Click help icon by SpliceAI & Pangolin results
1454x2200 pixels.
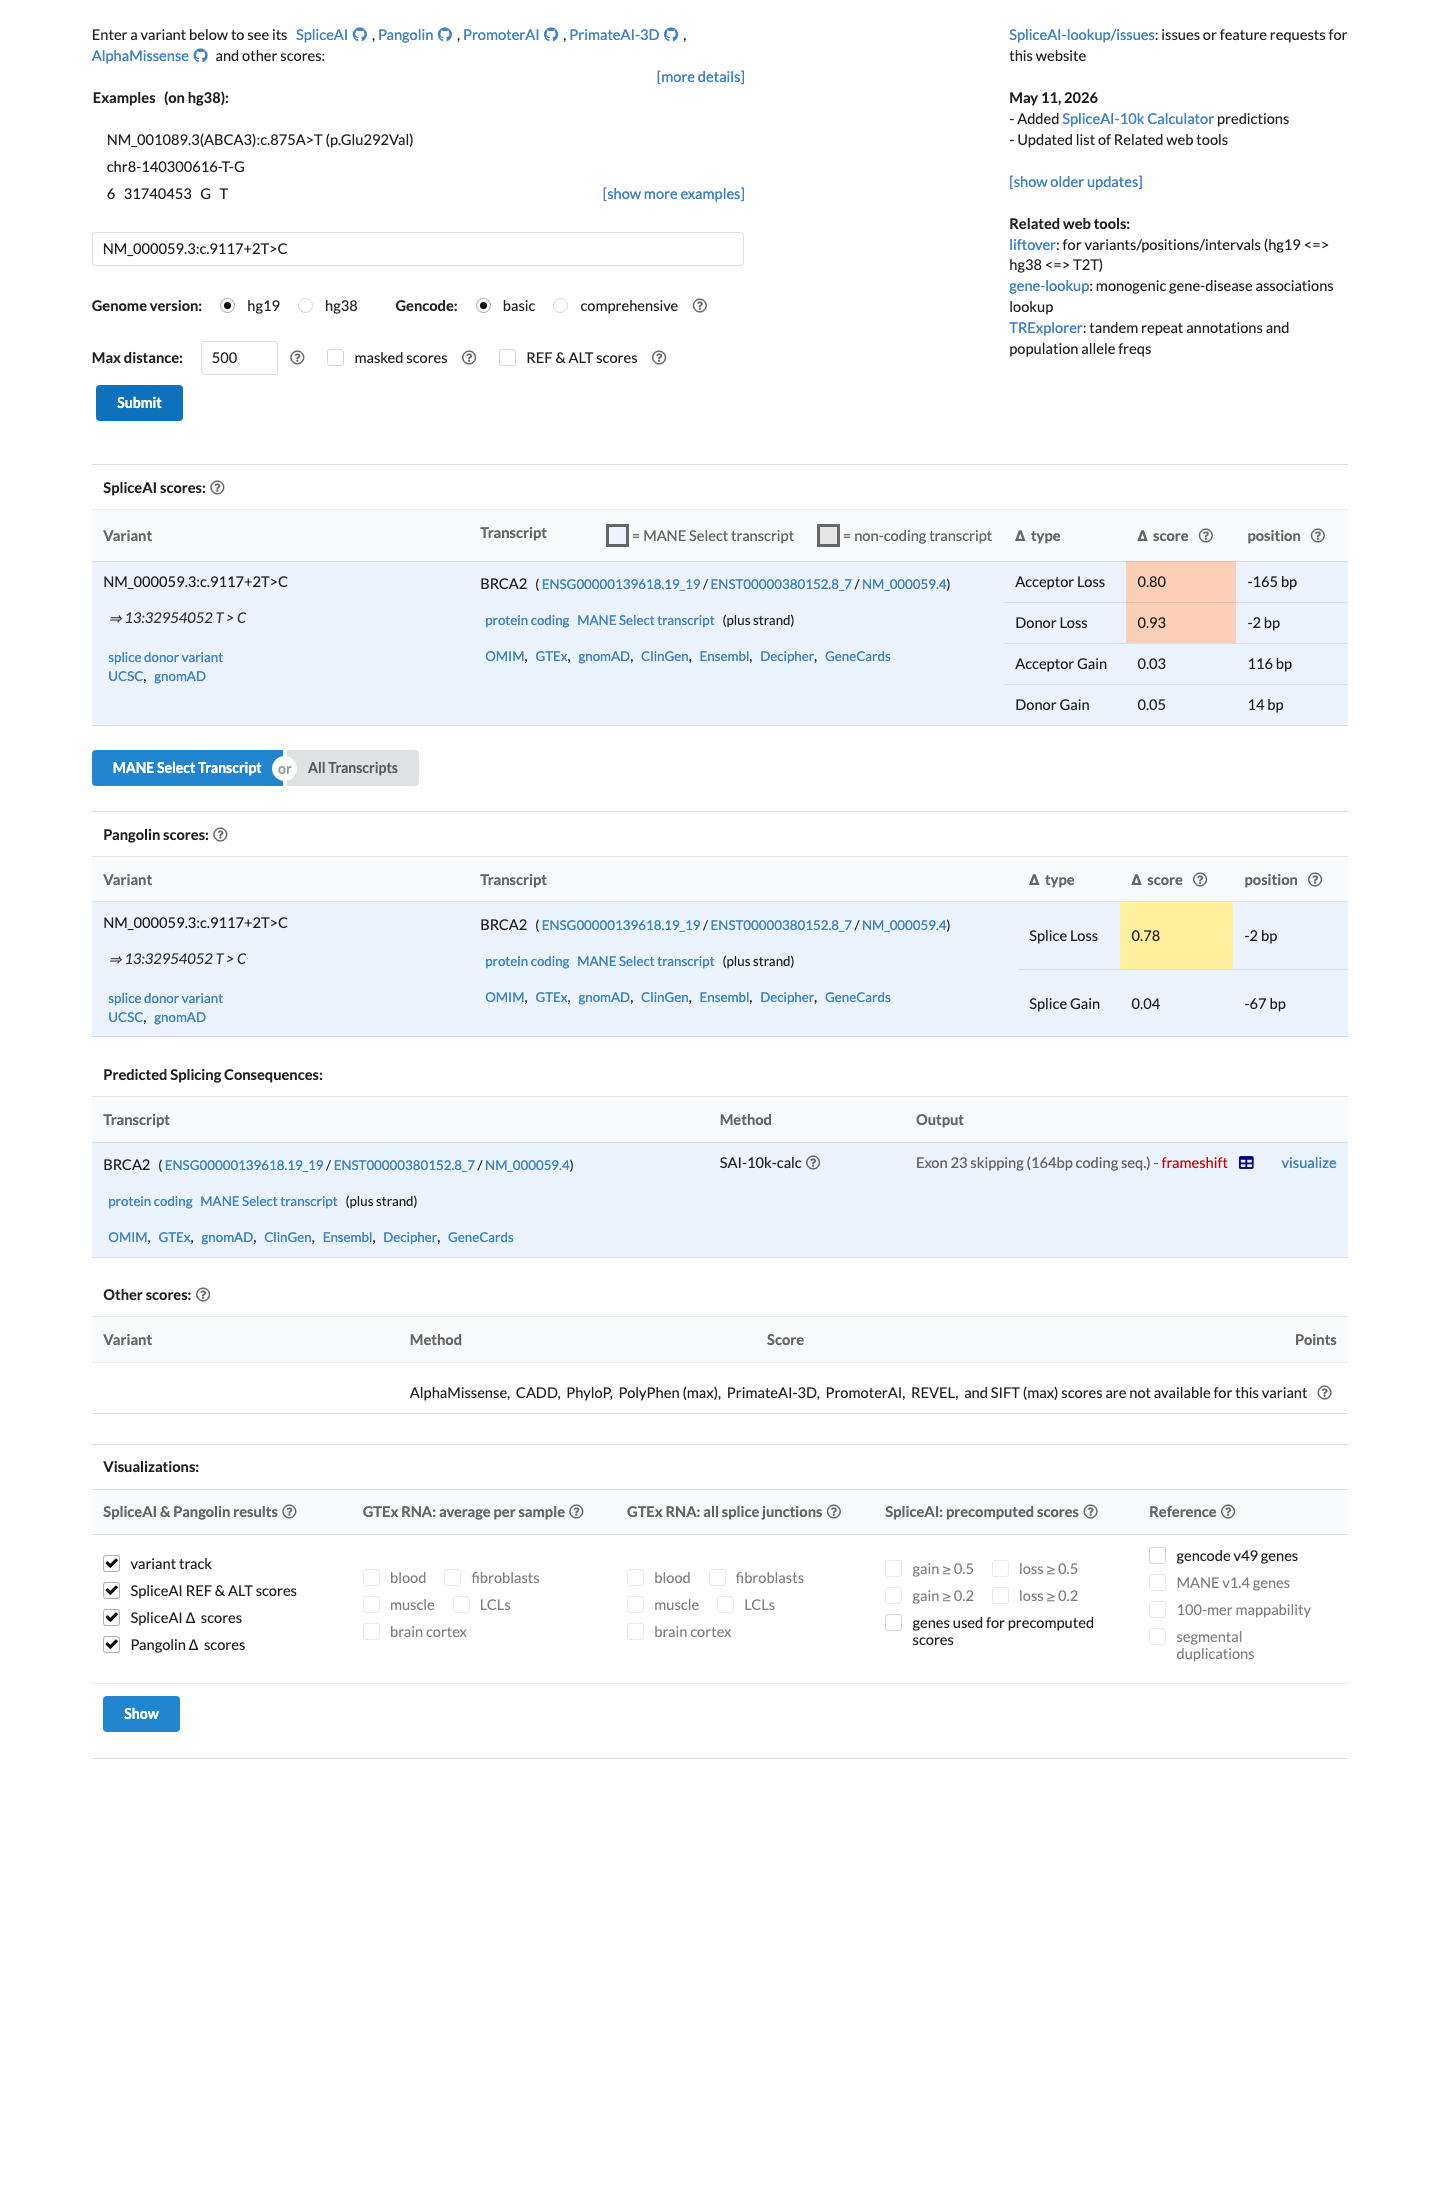[289, 1512]
